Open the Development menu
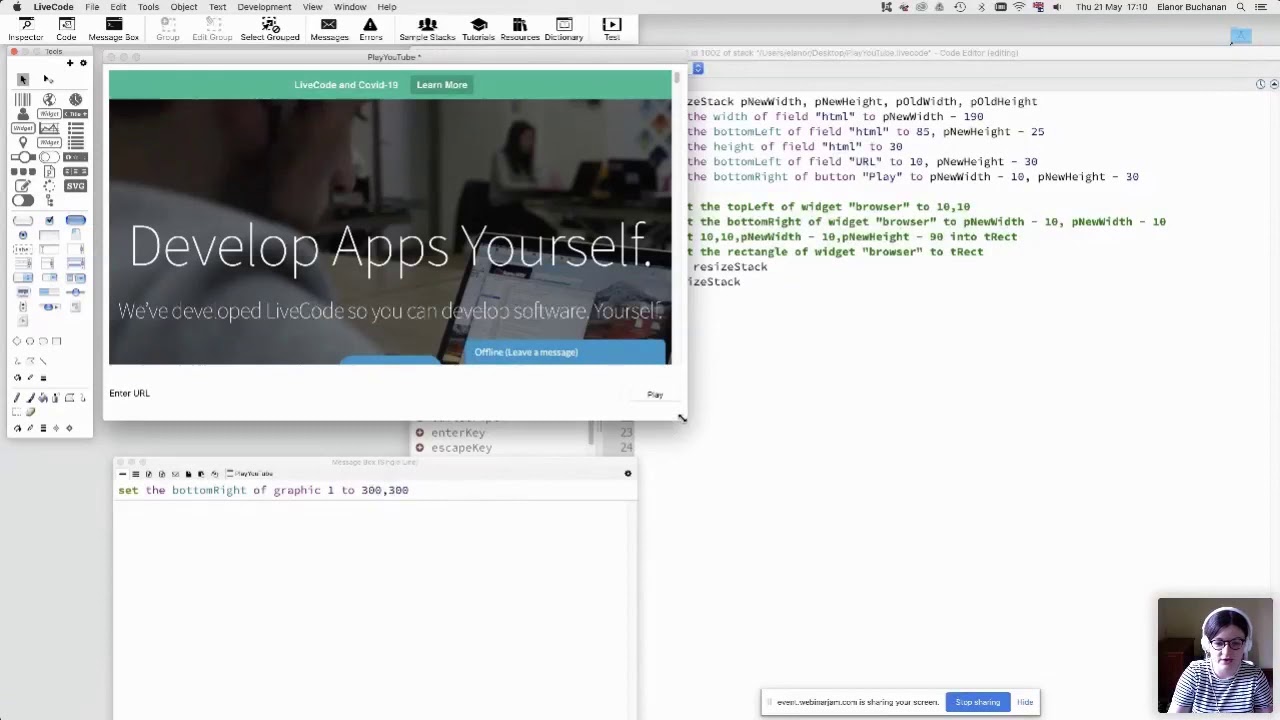The width and height of the screenshot is (1280, 720). [264, 7]
